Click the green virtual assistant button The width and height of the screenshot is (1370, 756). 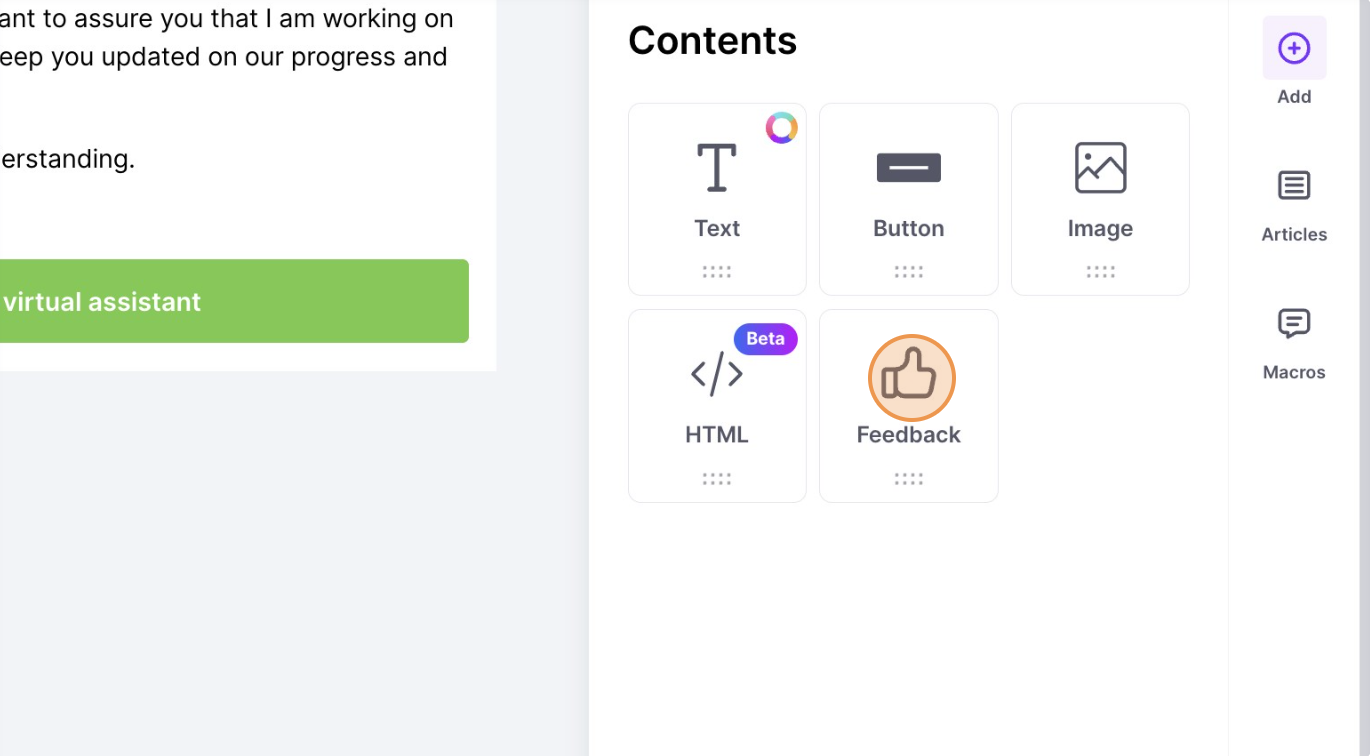coord(234,301)
